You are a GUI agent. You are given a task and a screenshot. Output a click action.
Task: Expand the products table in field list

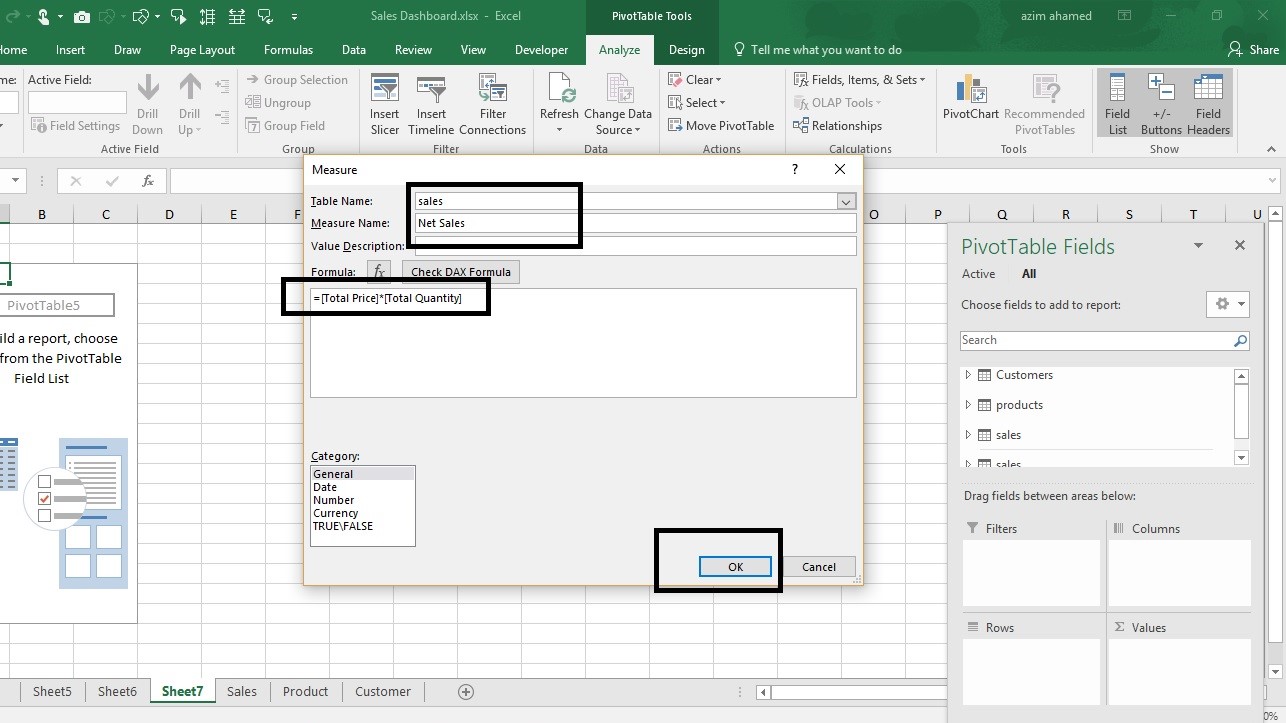967,405
